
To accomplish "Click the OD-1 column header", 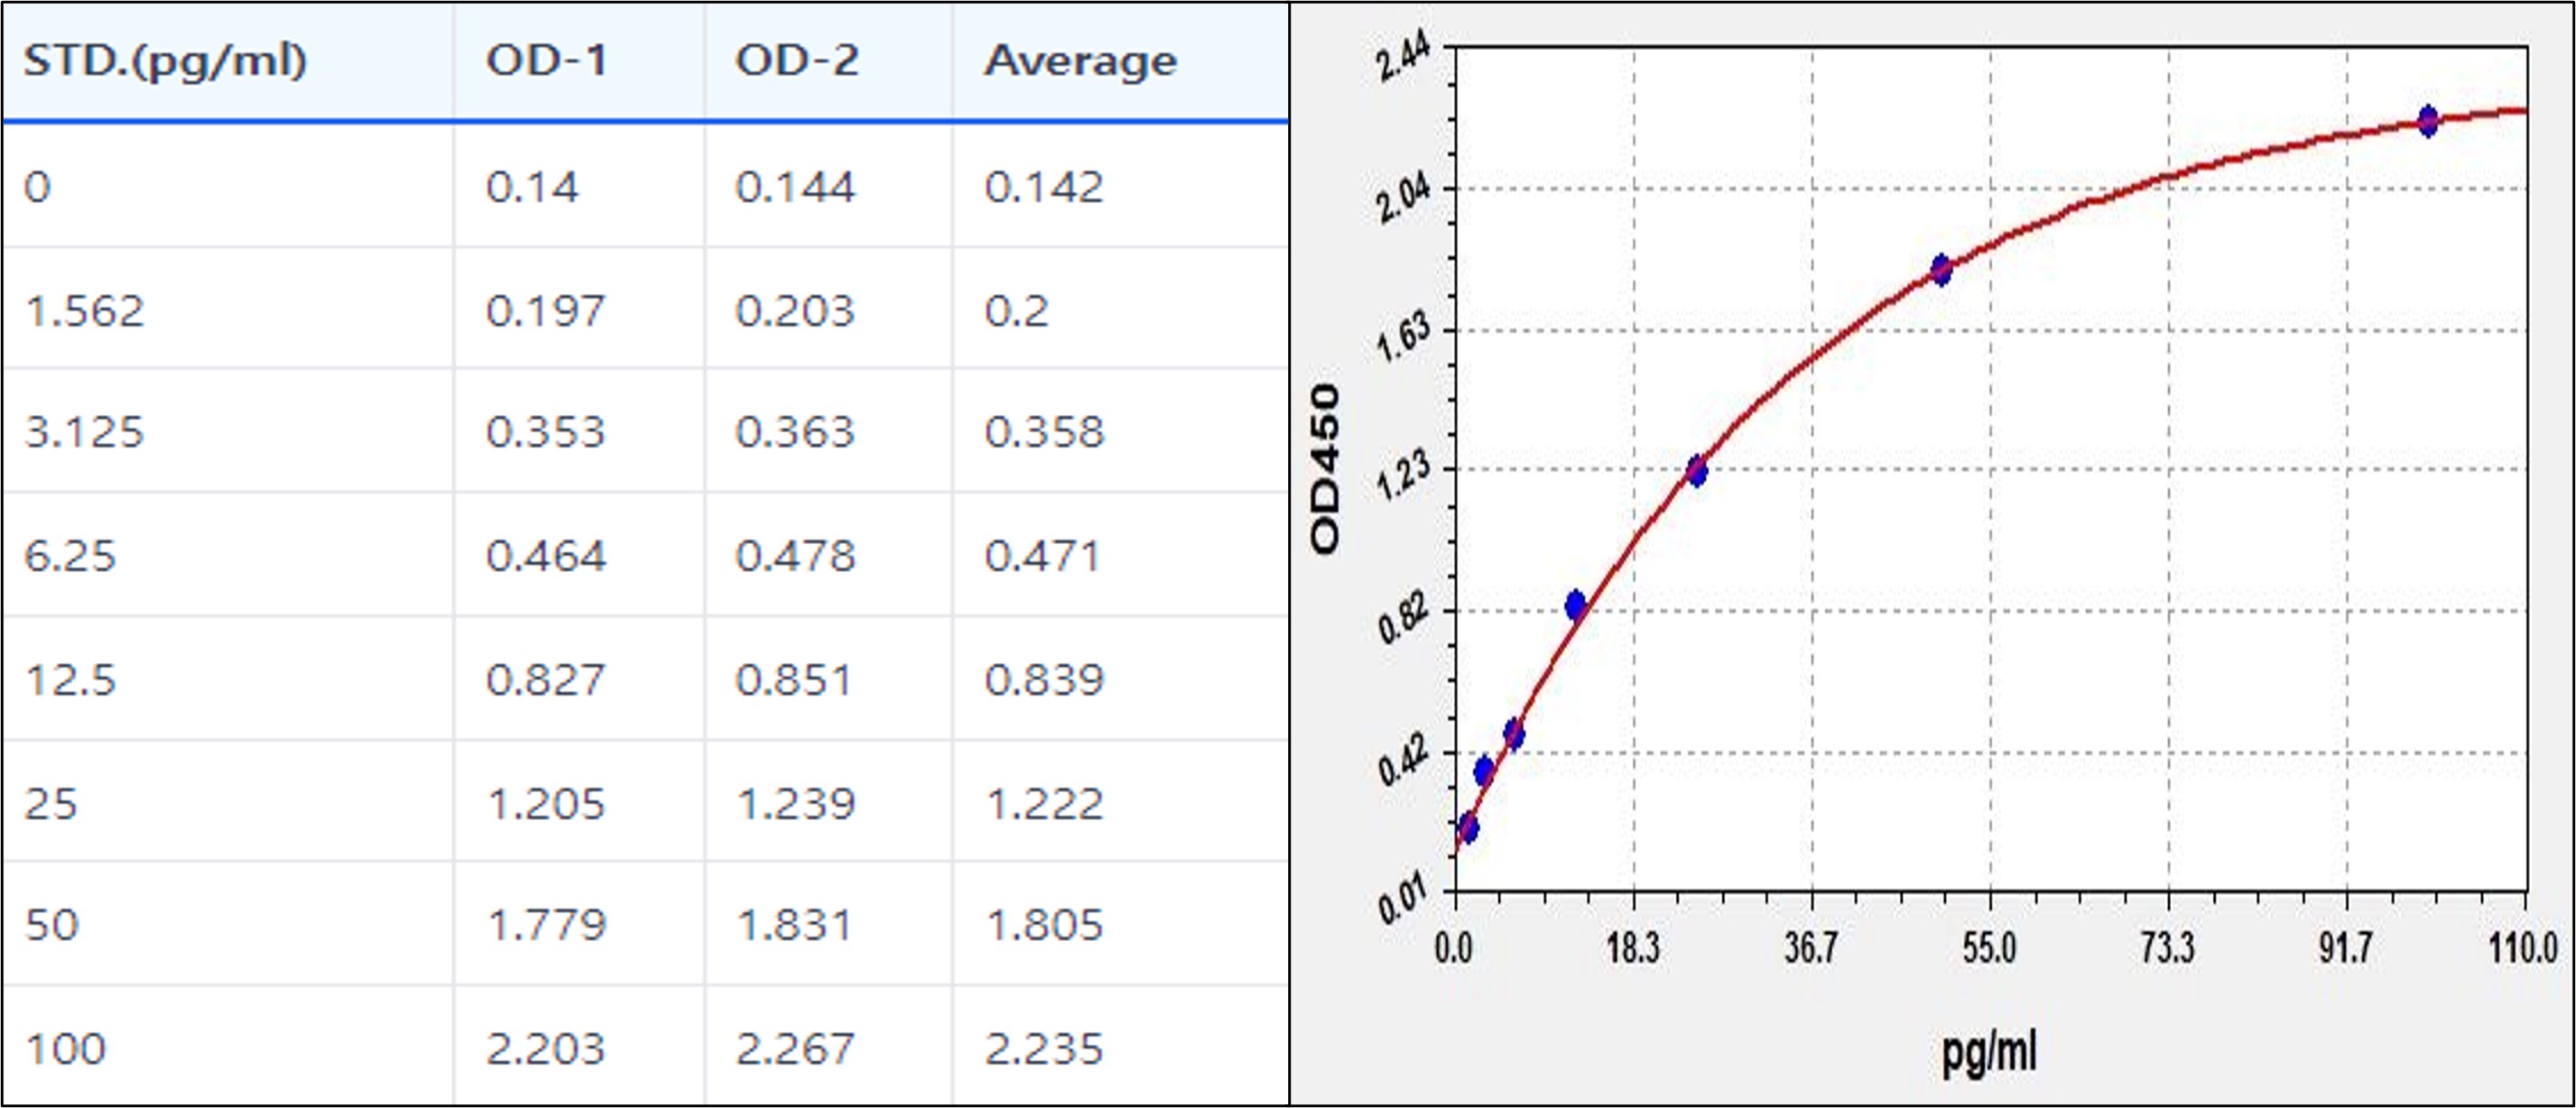I will coord(547,61).
